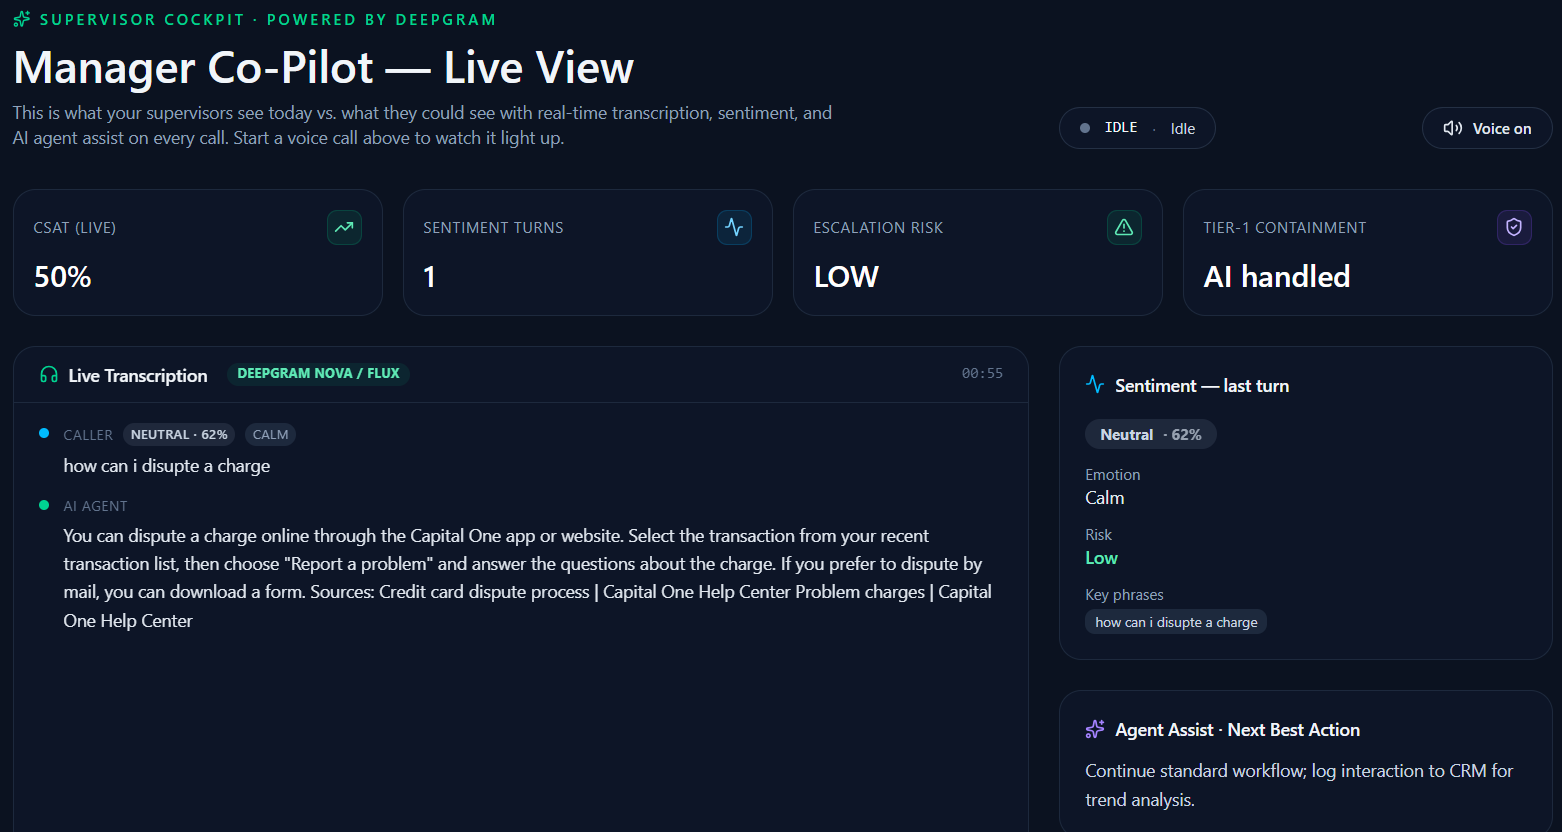
Task: Click the Emotion label in the sentiment panel
Action: pos(1112,475)
